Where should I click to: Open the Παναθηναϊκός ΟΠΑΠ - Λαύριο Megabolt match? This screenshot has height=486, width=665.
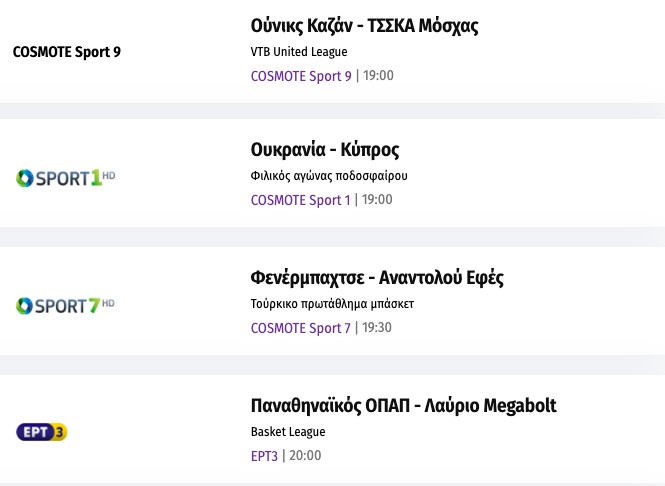[403, 406]
